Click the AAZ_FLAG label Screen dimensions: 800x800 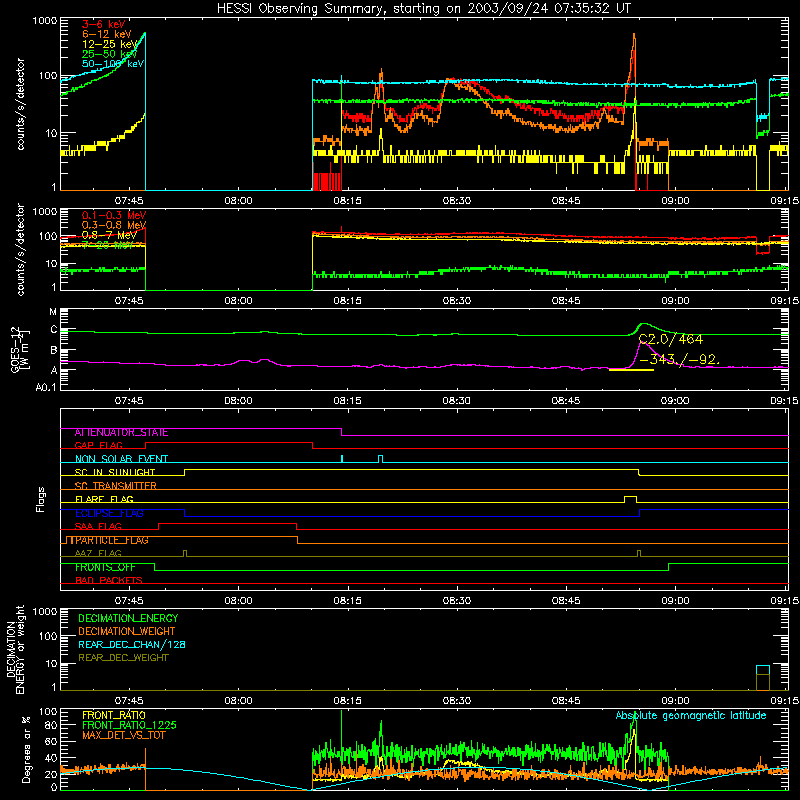[x=98, y=554]
